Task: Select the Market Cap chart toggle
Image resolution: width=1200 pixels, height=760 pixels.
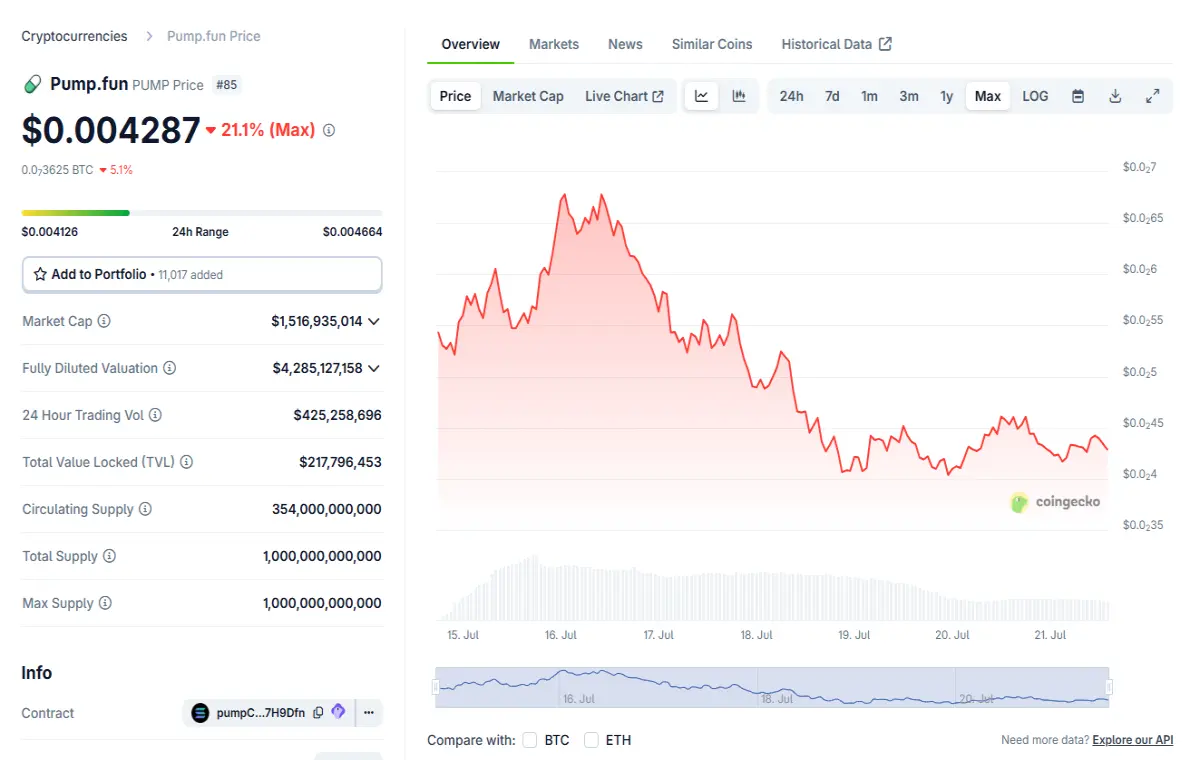Action: (x=528, y=96)
